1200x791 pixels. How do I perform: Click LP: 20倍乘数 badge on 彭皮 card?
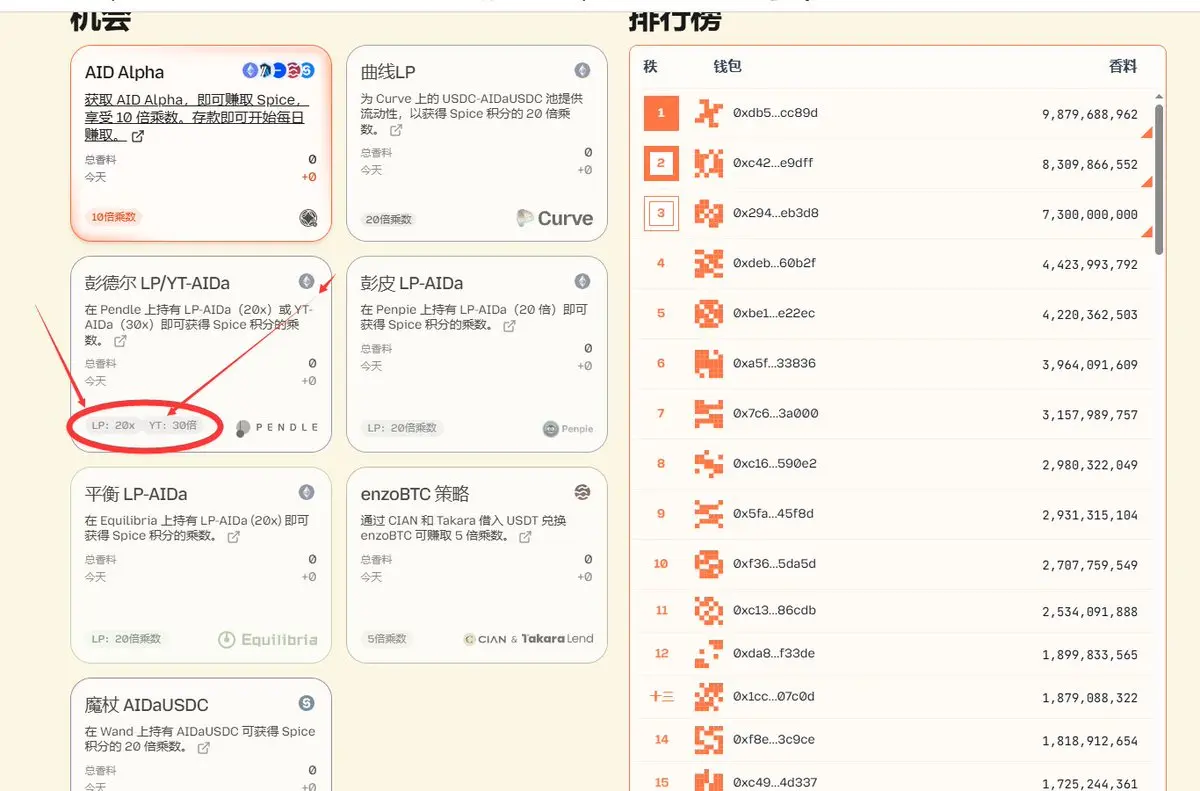click(x=402, y=427)
